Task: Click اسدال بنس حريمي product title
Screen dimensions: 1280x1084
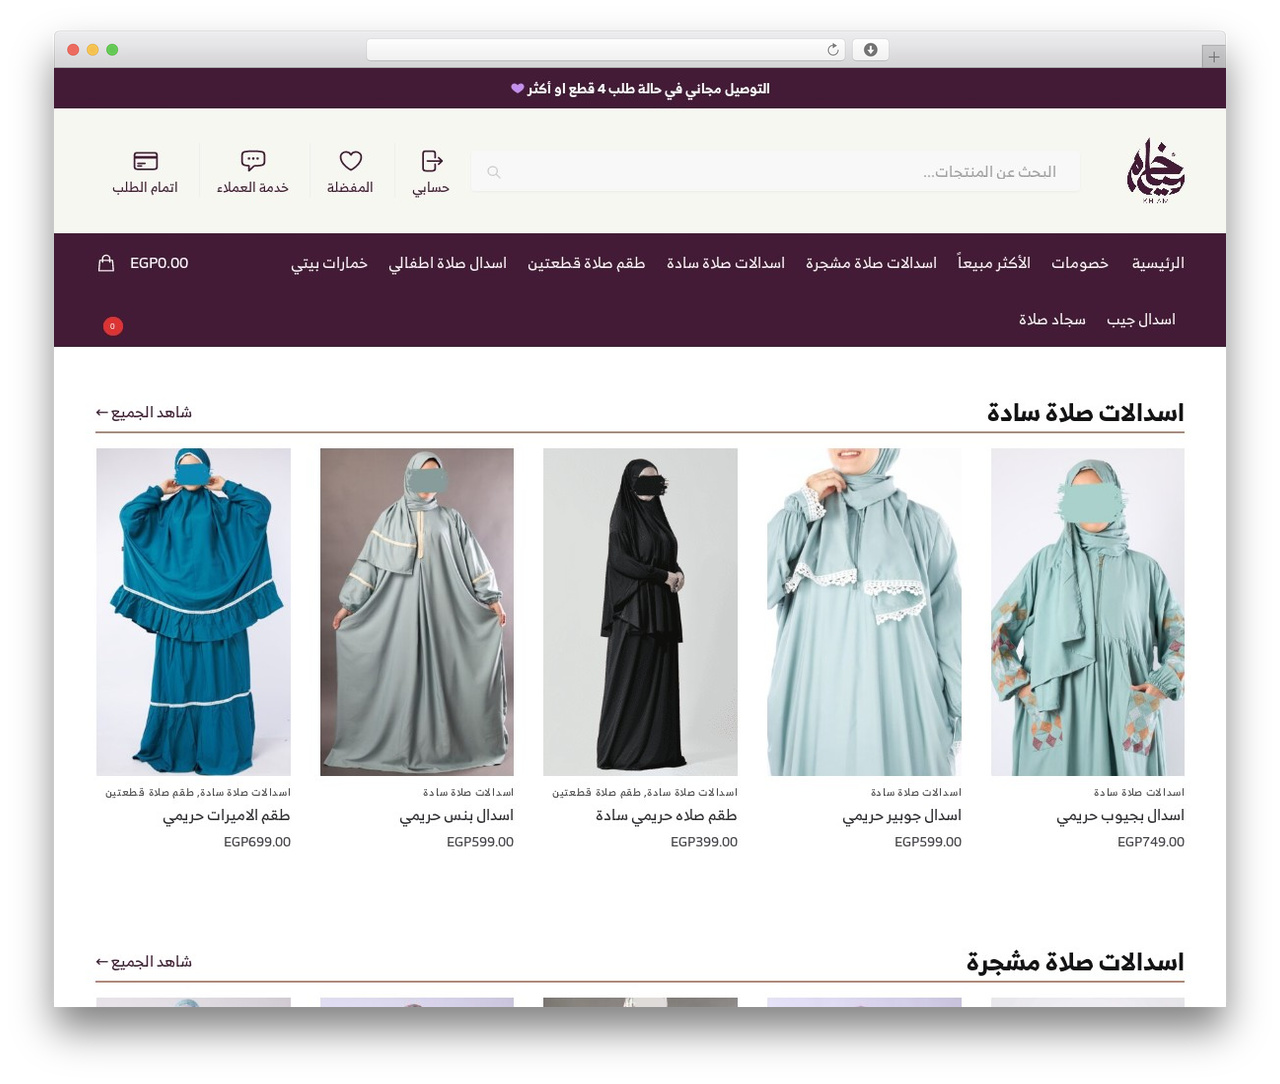Action: point(456,816)
